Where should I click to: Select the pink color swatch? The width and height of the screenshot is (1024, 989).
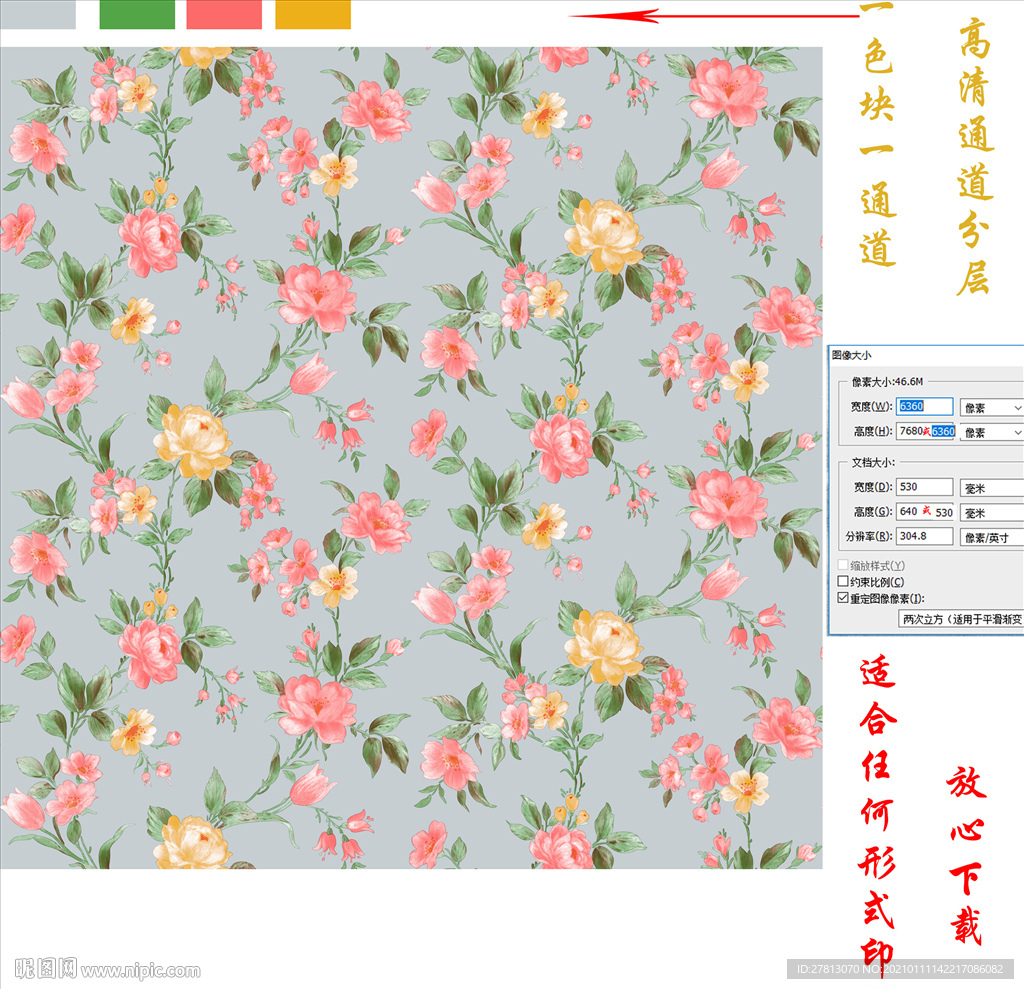pos(224,14)
